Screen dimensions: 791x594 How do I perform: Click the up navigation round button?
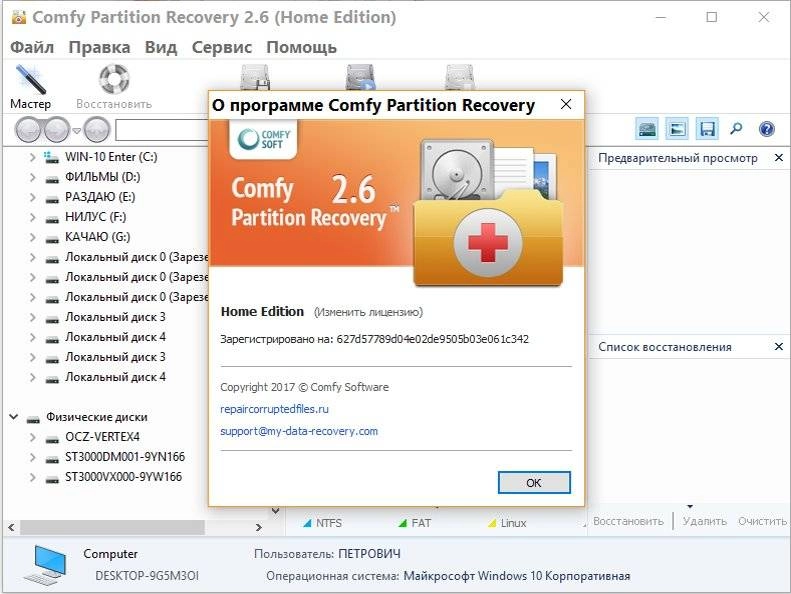pyautogui.click(x=96, y=130)
